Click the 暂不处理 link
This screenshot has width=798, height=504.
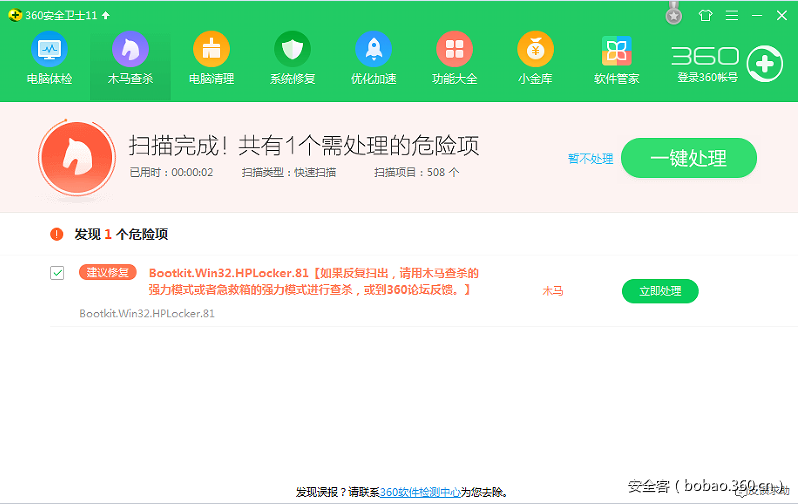point(590,159)
